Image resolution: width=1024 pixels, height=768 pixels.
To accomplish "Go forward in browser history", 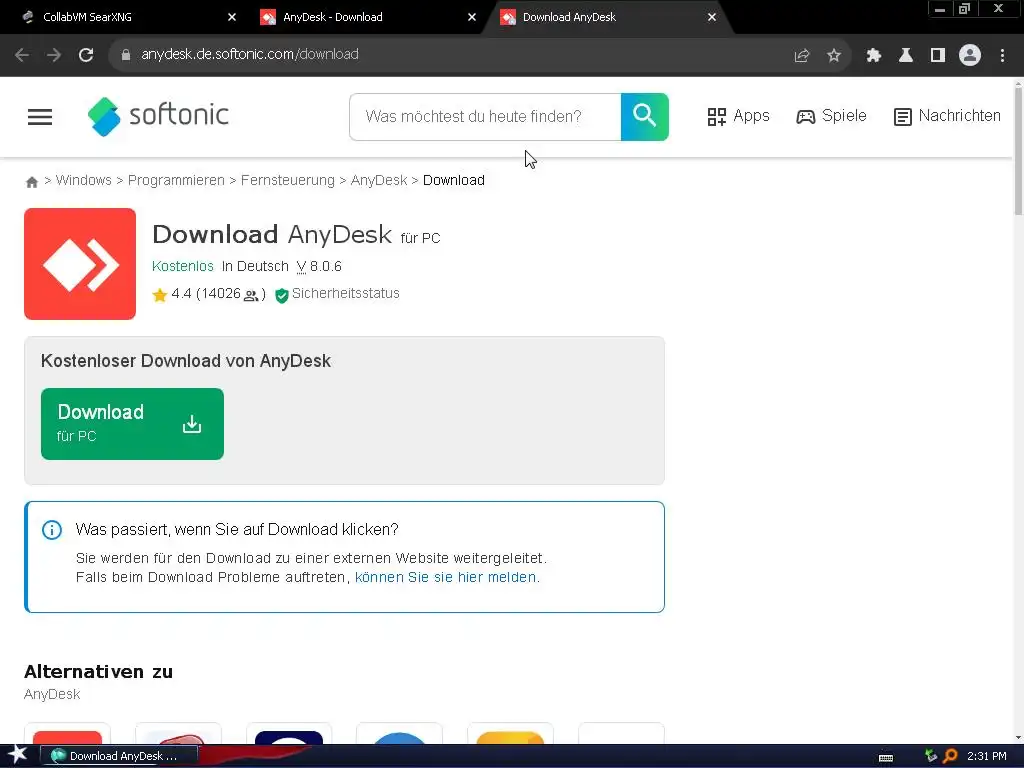I will 54,55.
